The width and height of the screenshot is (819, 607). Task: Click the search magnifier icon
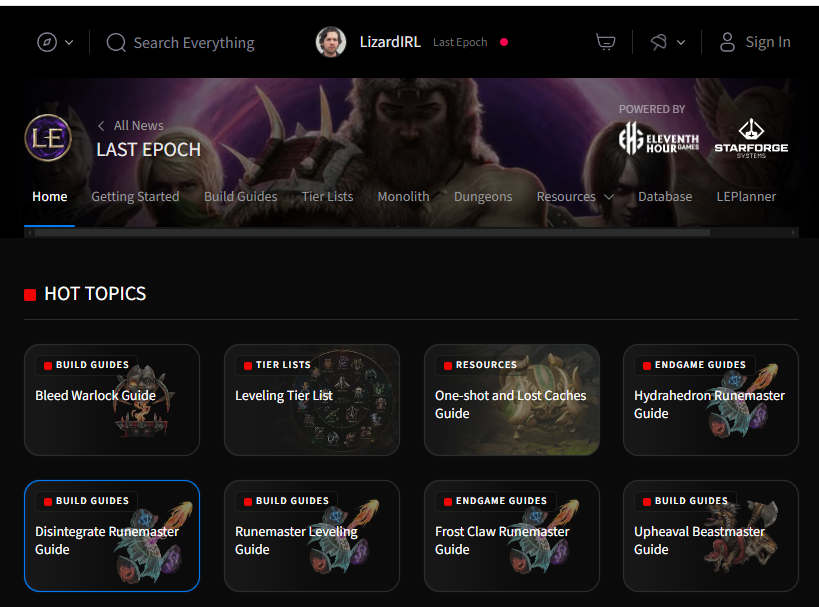(x=116, y=42)
